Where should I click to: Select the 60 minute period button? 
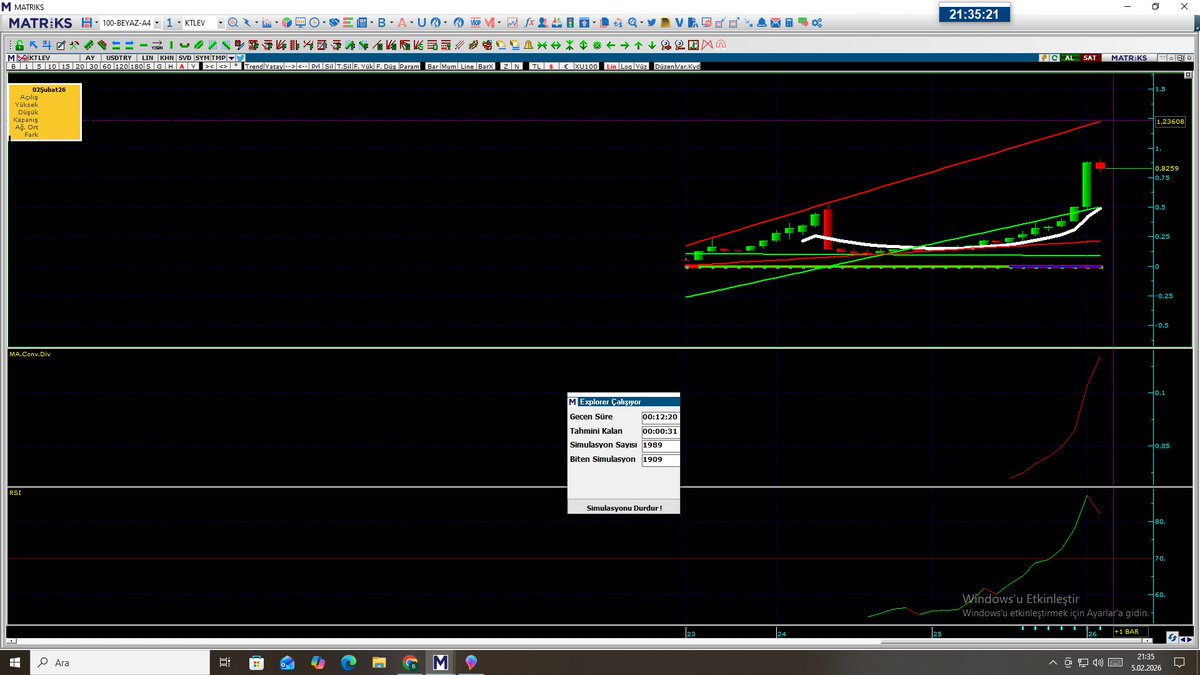(107, 66)
